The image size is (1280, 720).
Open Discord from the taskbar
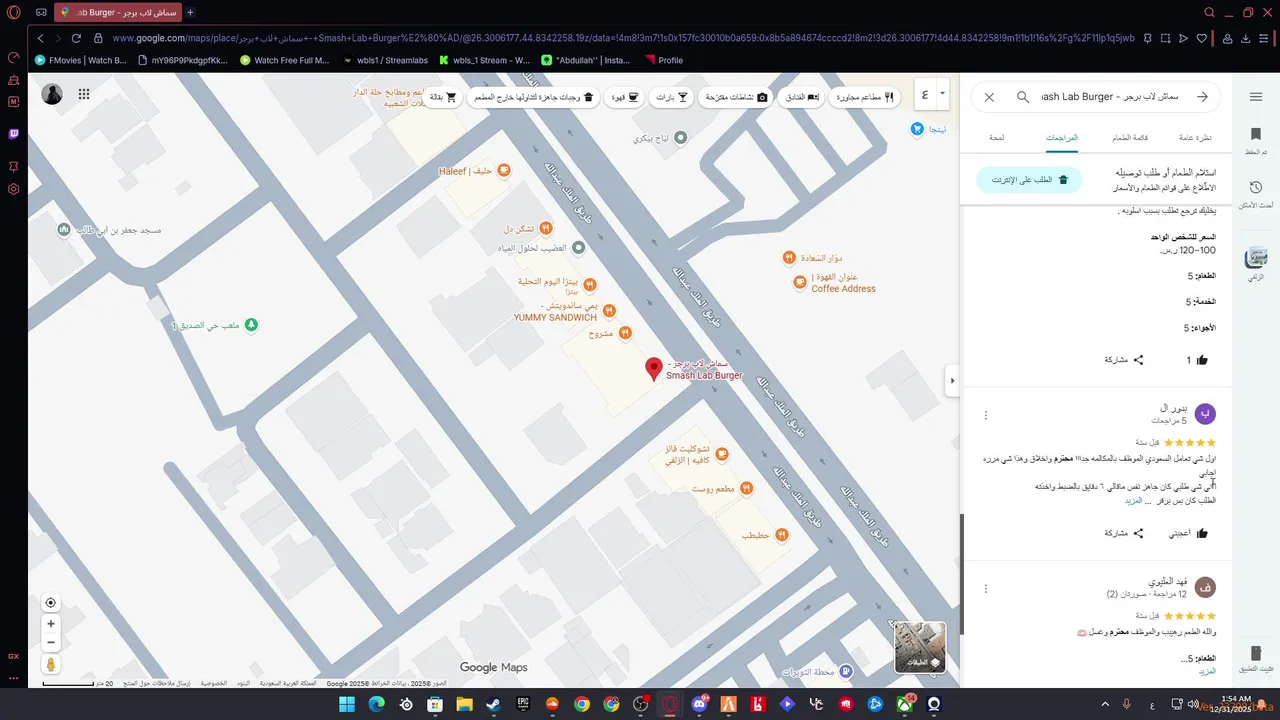point(699,704)
